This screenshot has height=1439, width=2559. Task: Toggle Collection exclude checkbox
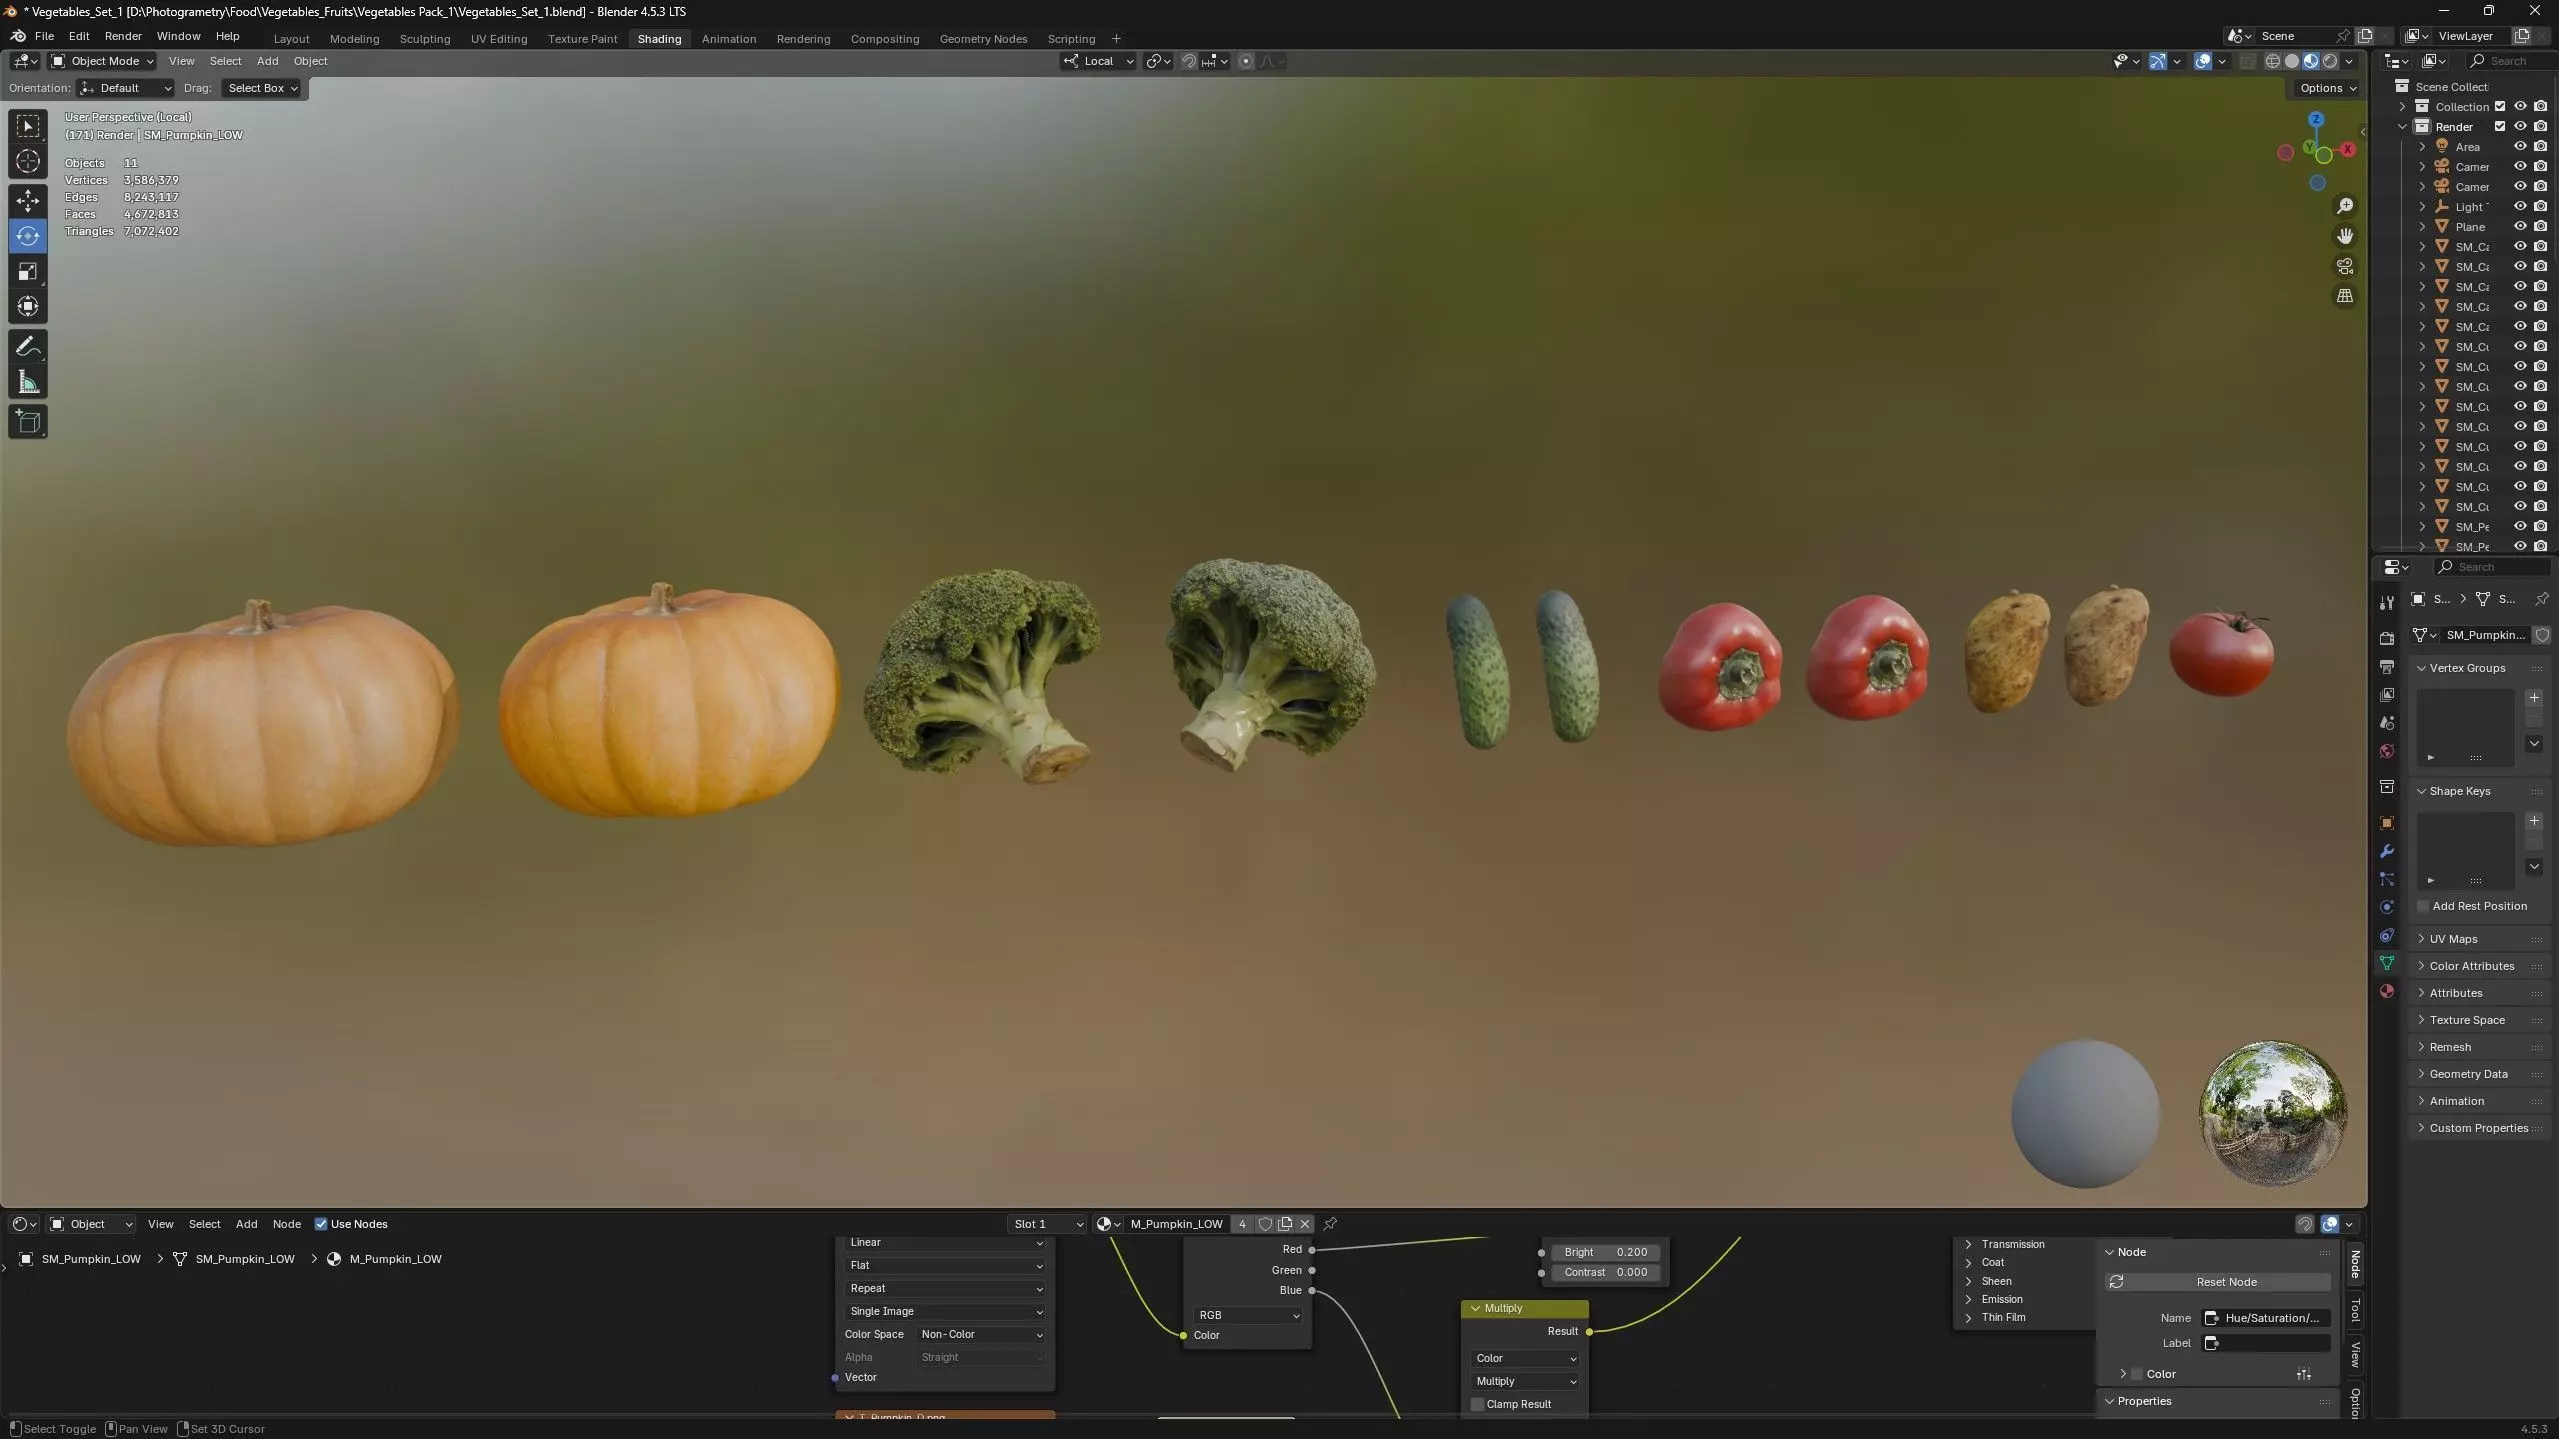click(x=2500, y=107)
